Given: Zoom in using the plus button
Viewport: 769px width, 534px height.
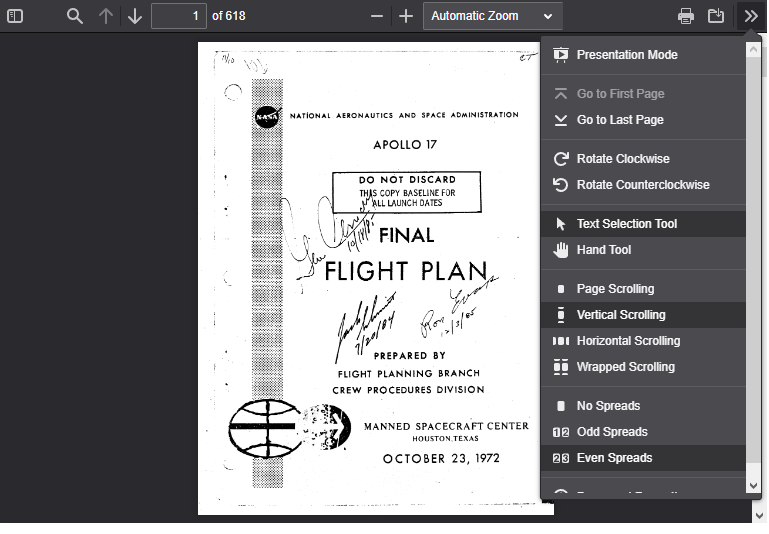Looking at the screenshot, I should [x=406, y=16].
